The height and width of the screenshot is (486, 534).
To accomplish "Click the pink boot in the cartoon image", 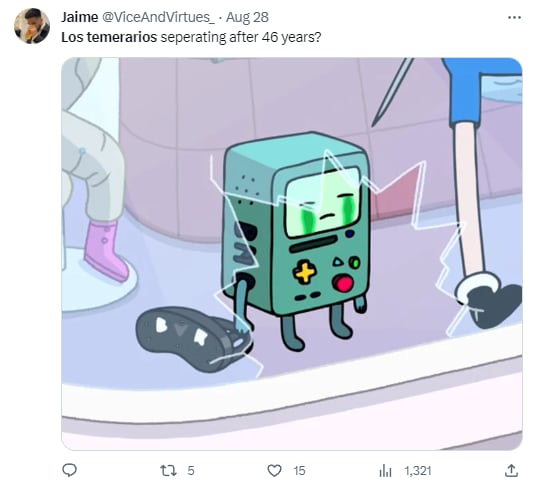I will (105, 252).
